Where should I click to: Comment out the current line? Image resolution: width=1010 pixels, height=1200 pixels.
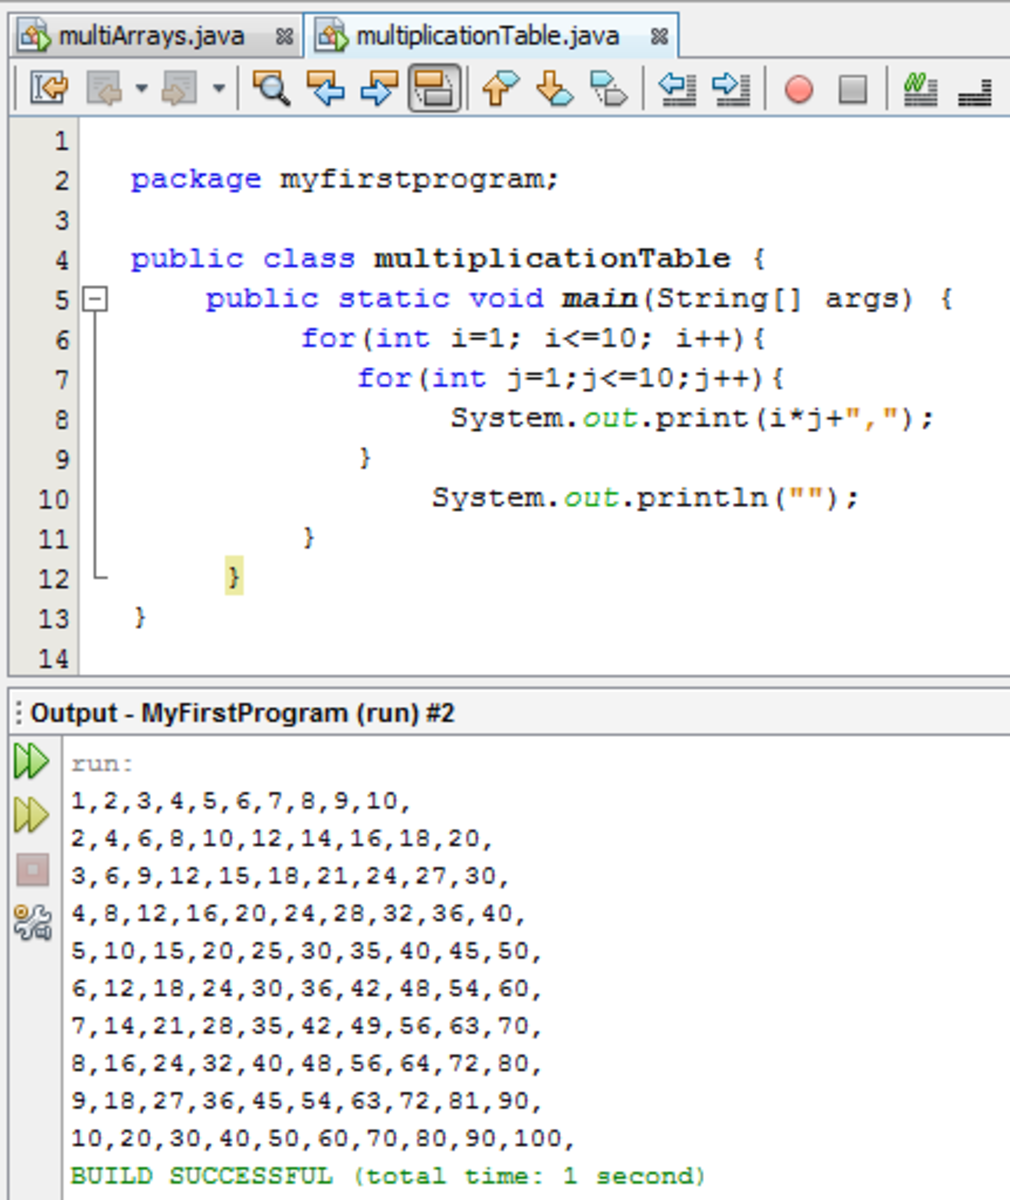[920, 89]
